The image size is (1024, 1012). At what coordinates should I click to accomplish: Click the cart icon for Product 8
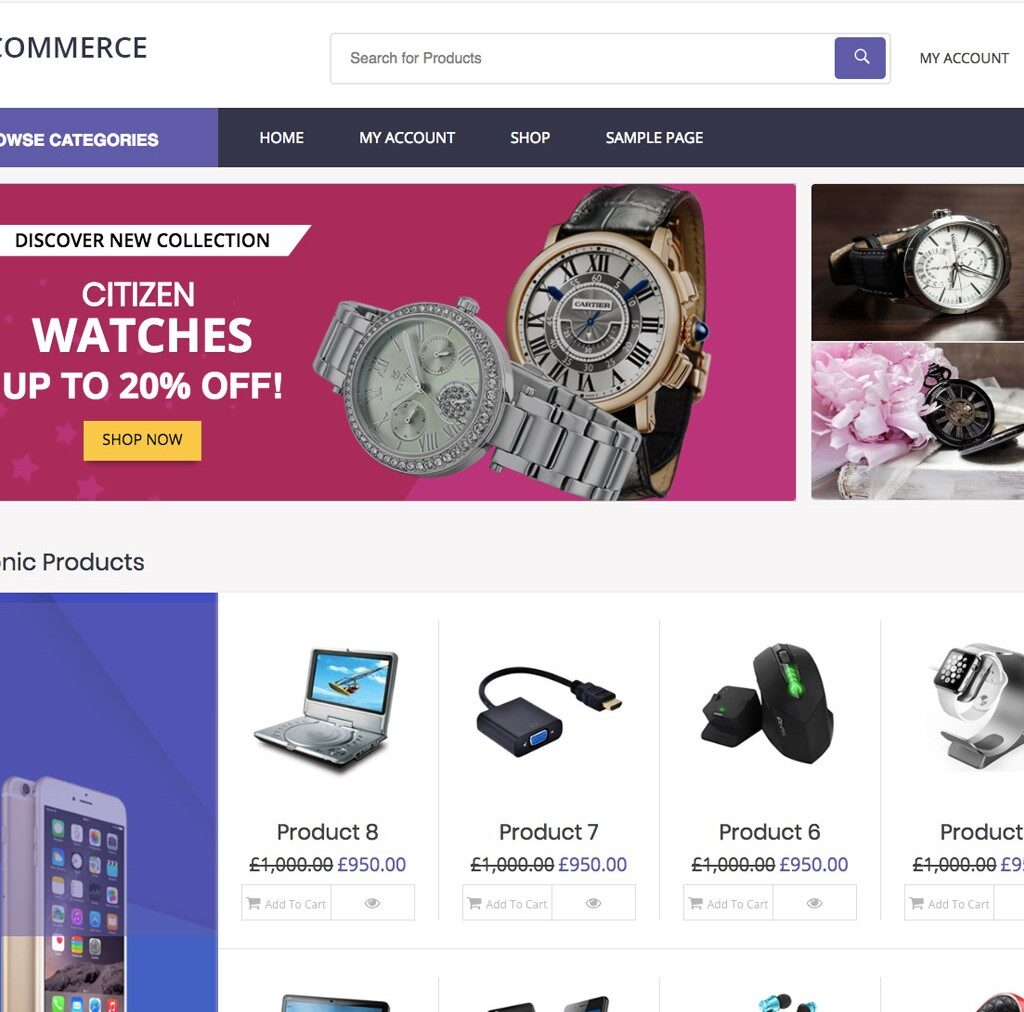tap(253, 903)
